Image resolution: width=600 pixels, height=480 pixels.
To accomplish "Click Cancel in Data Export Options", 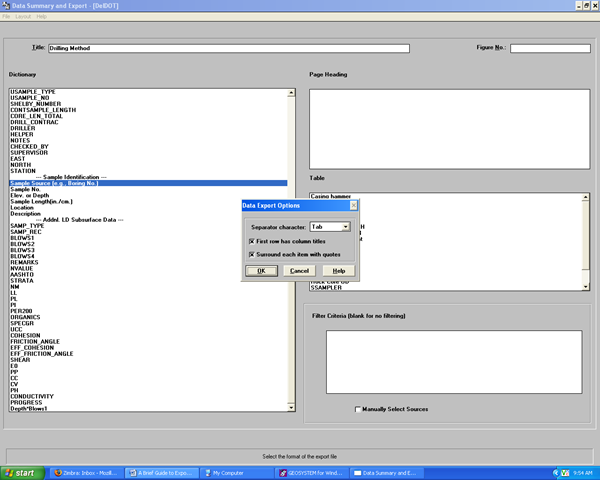I will [x=299, y=271].
